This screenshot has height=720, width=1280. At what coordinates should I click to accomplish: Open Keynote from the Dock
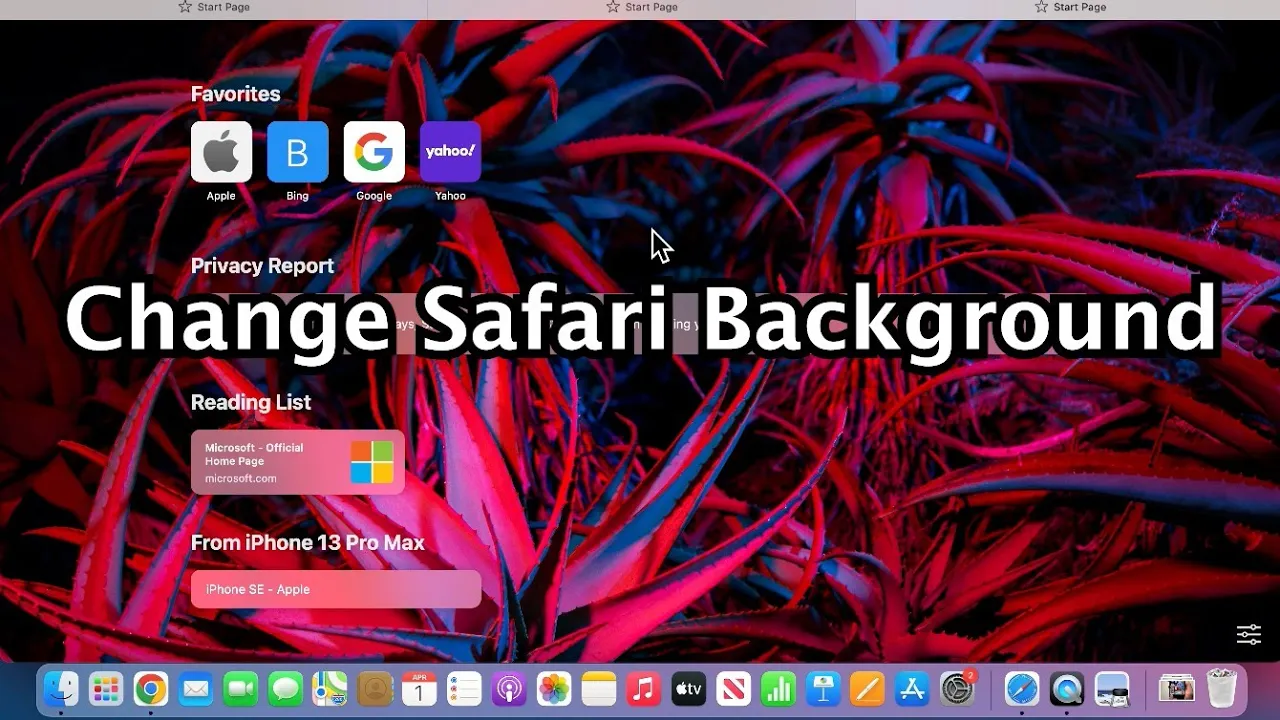click(x=823, y=689)
